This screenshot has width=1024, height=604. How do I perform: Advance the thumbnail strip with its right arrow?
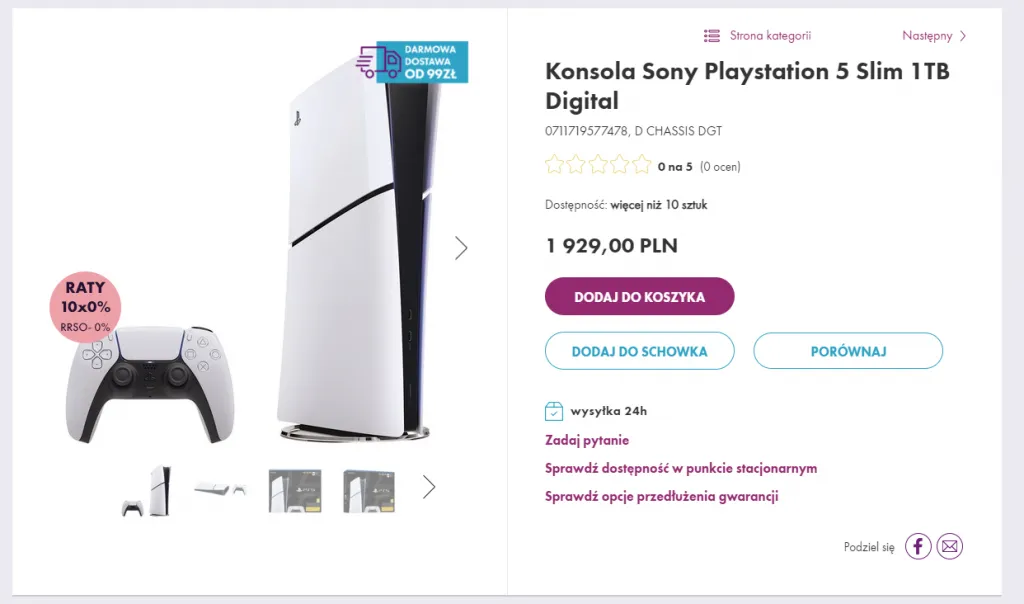coord(429,487)
